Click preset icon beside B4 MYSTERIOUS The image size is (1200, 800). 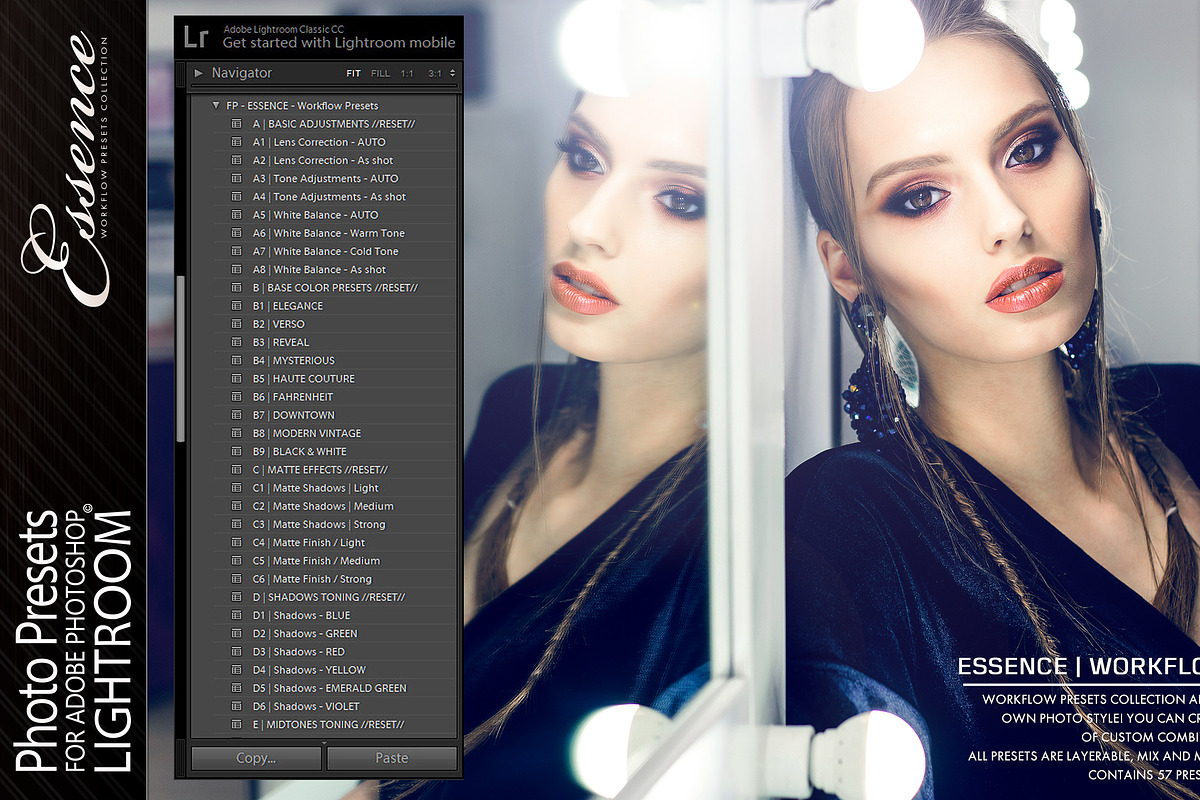tap(237, 360)
